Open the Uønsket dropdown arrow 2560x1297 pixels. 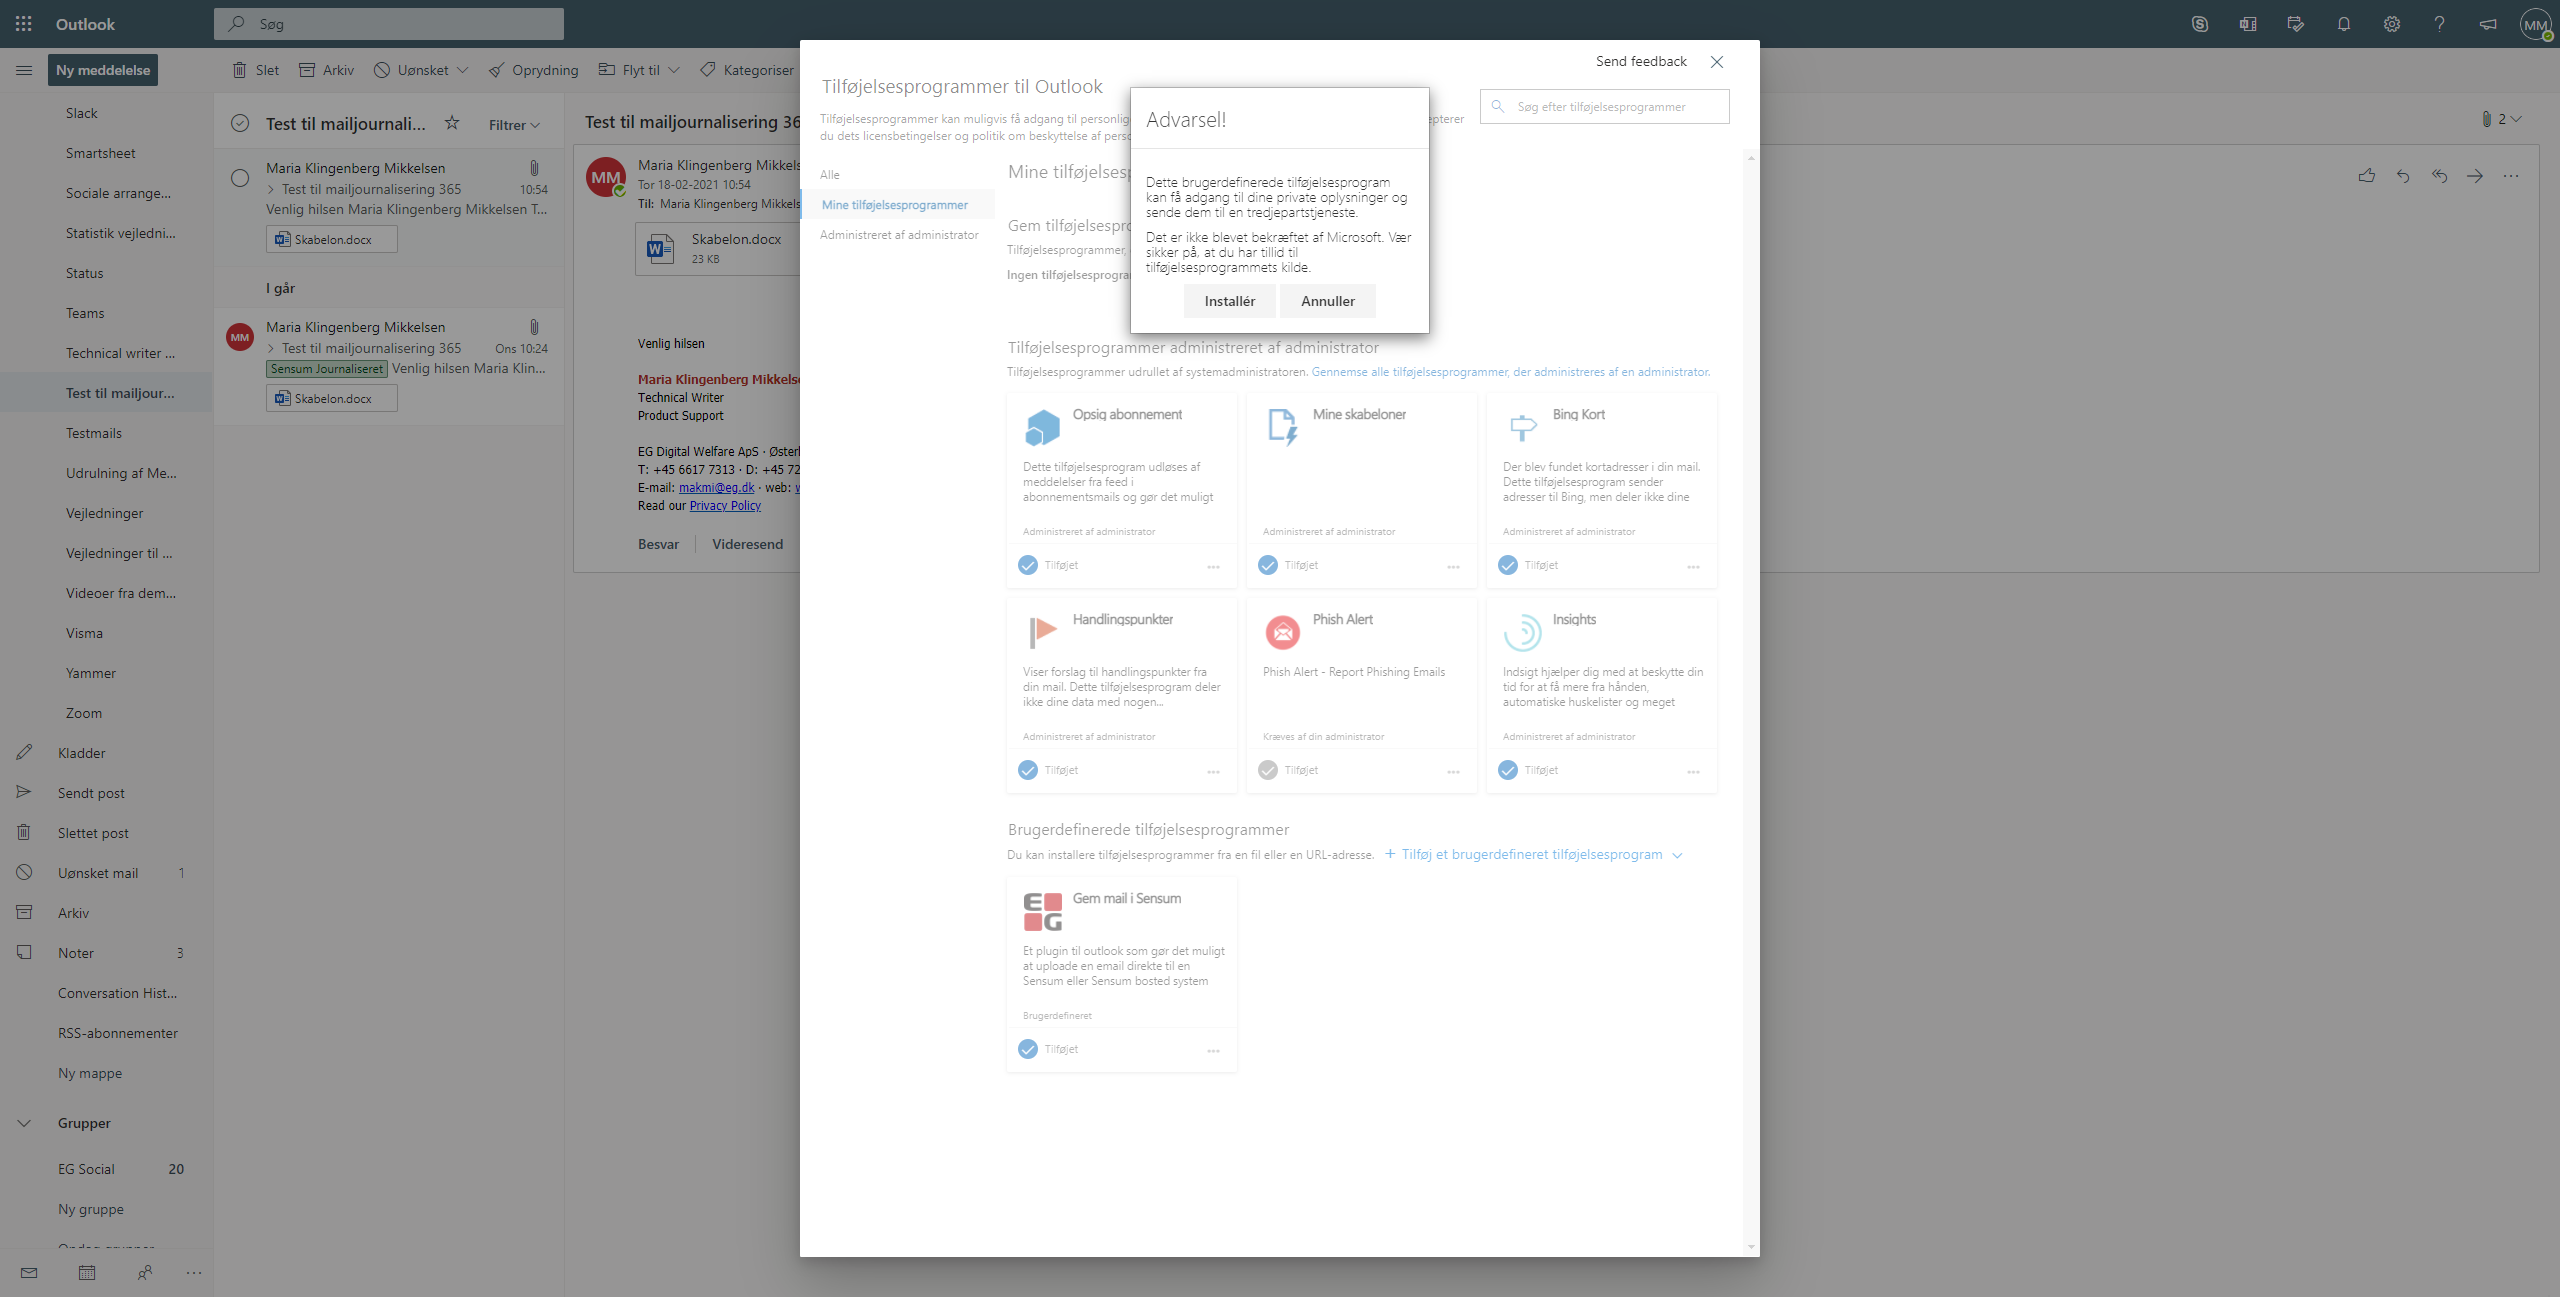point(463,70)
